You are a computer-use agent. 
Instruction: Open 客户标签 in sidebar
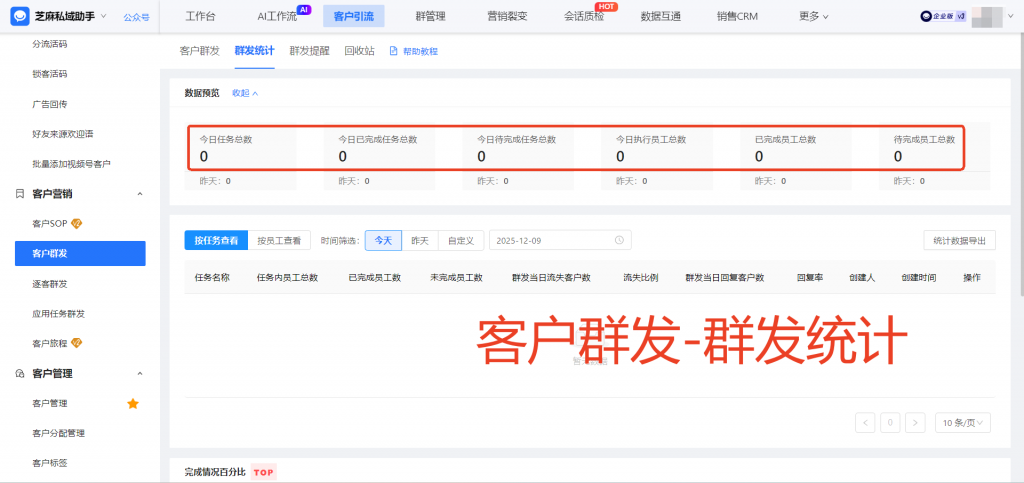point(50,463)
